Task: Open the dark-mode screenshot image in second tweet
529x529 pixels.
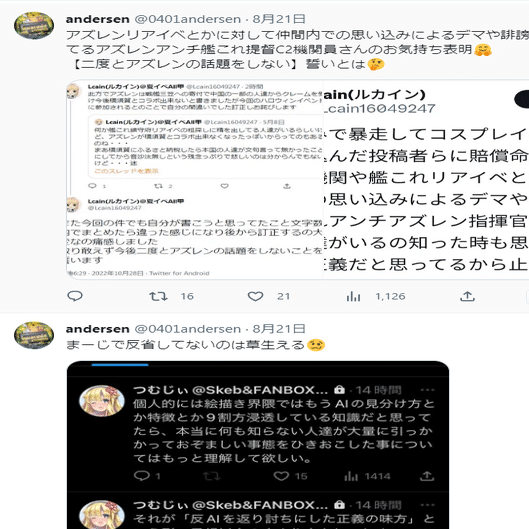Action: pos(258,445)
